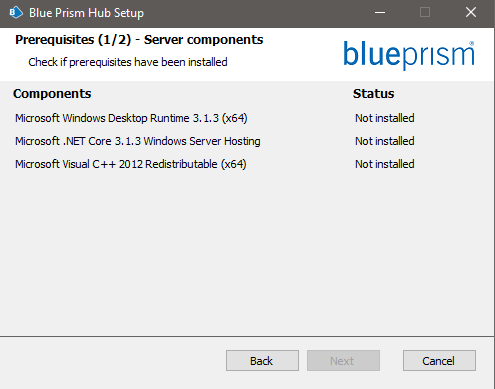
Task: Click the Blue Prism icon in title bar
Action: coord(15,13)
